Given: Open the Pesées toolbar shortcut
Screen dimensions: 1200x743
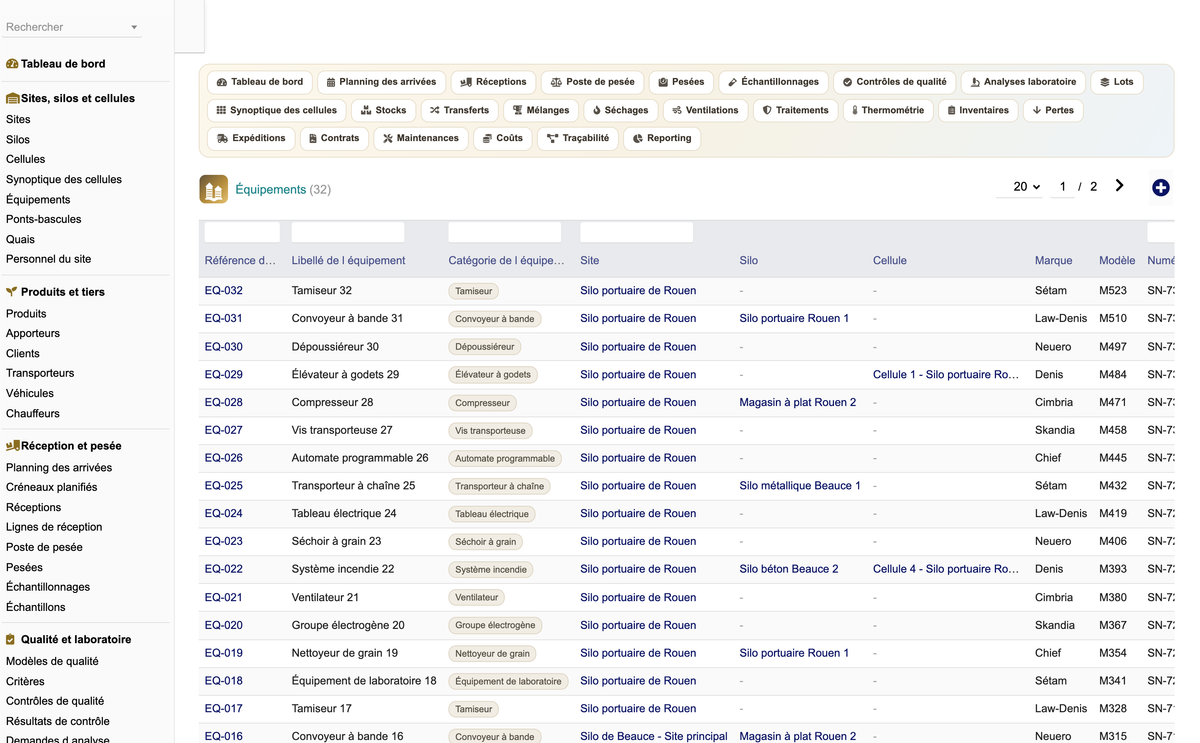Looking at the screenshot, I should pyautogui.click(x=681, y=82).
